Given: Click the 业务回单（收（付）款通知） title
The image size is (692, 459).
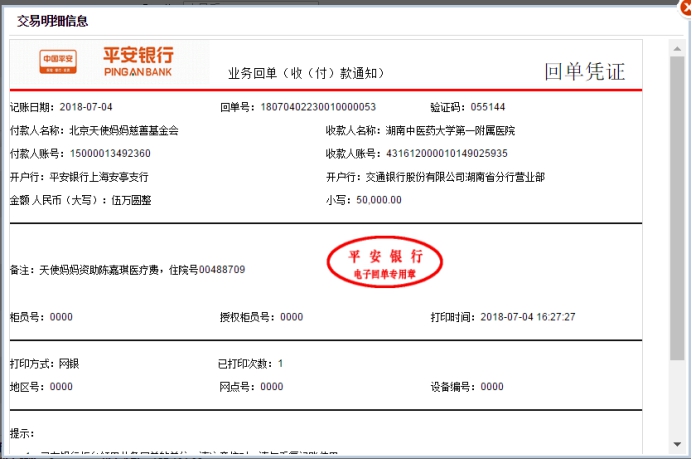Looking at the screenshot, I should click(x=306, y=73).
